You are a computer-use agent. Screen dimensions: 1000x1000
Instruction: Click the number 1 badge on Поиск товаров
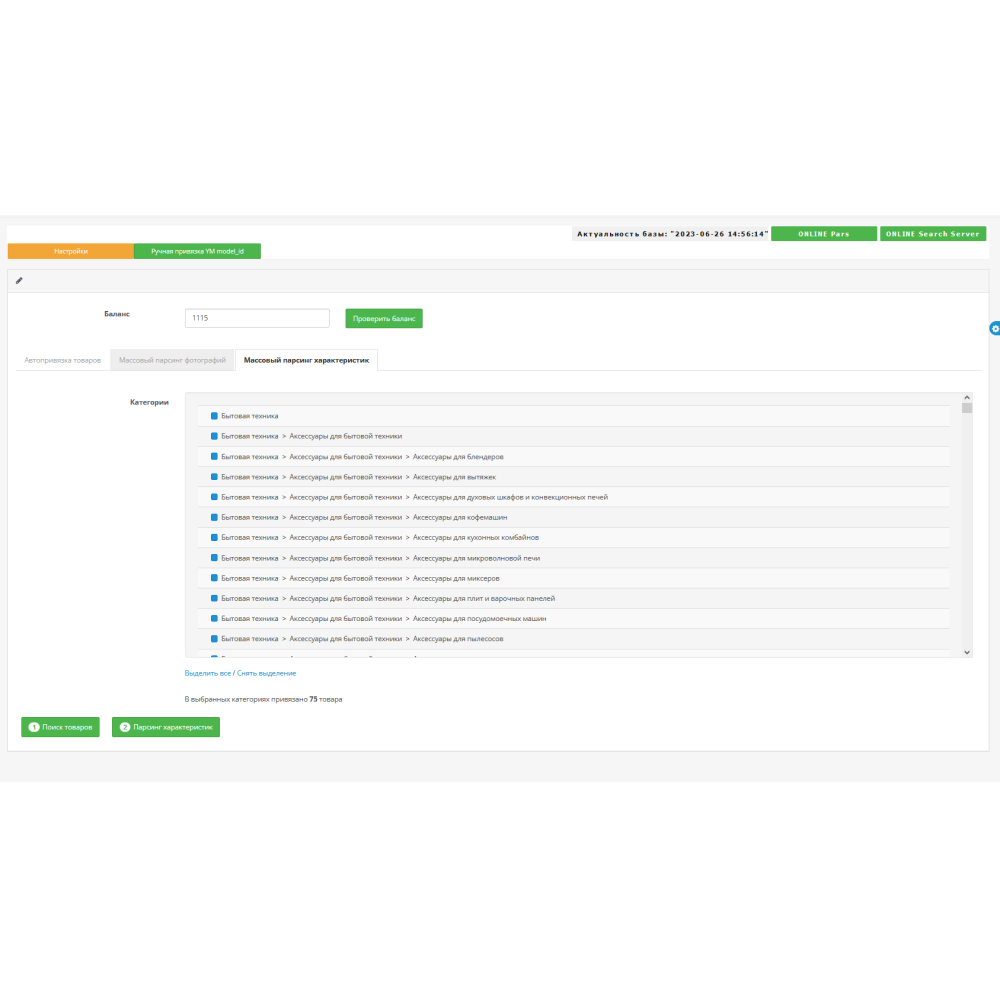(x=33, y=728)
